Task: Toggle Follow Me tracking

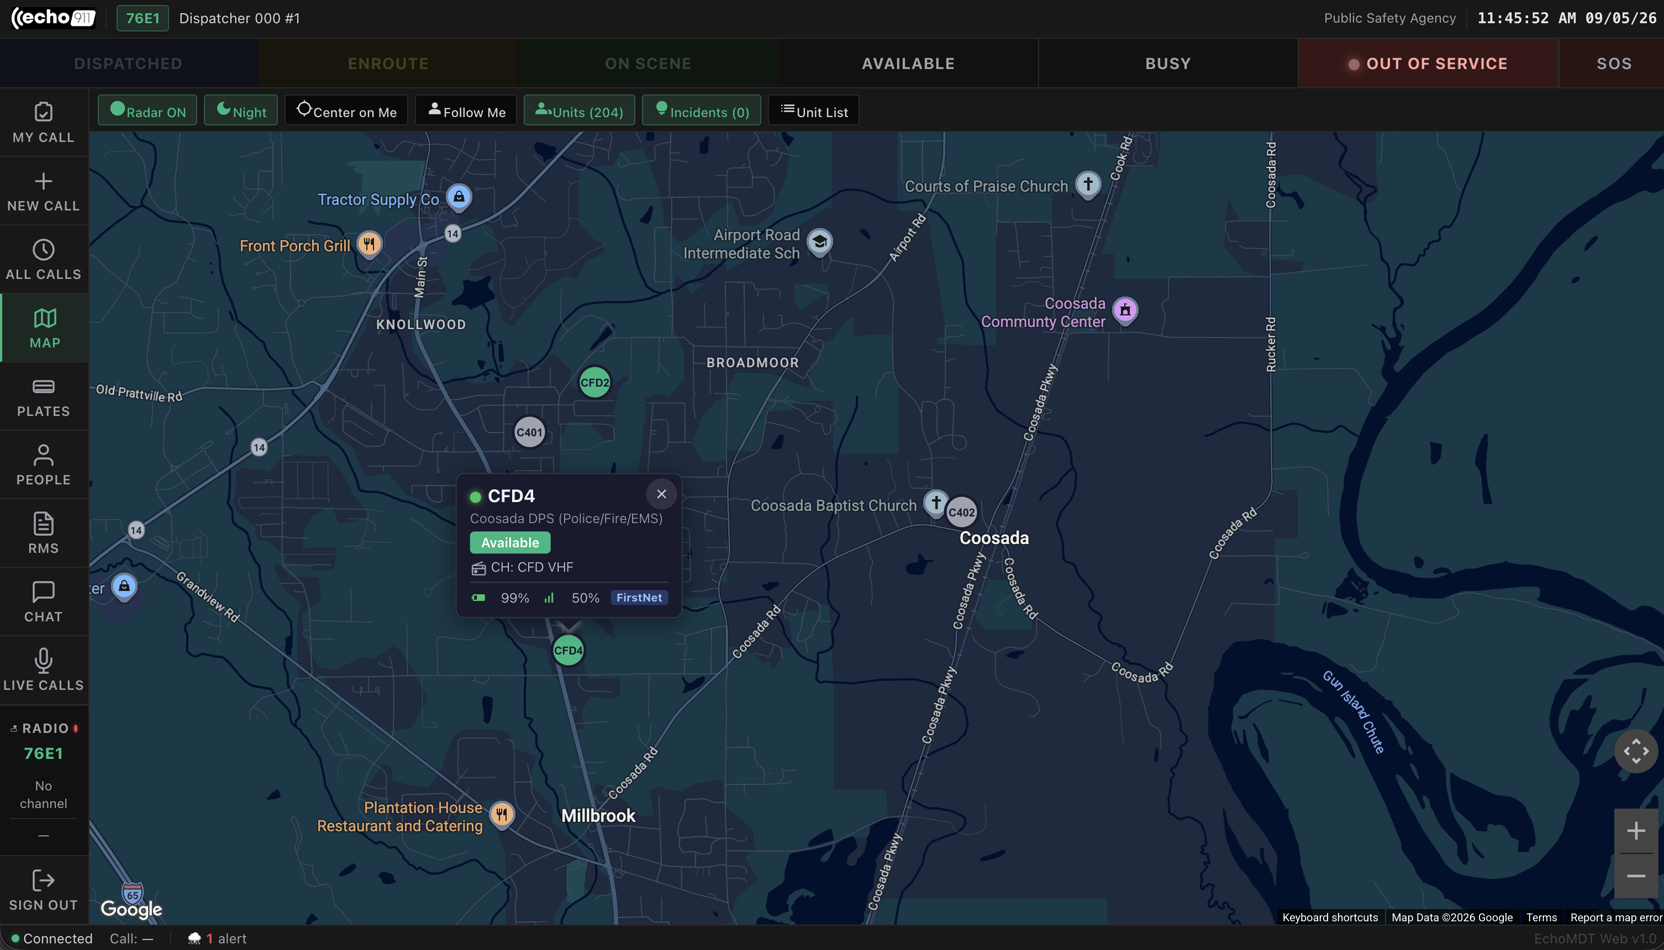Action: pyautogui.click(x=466, y=111)
